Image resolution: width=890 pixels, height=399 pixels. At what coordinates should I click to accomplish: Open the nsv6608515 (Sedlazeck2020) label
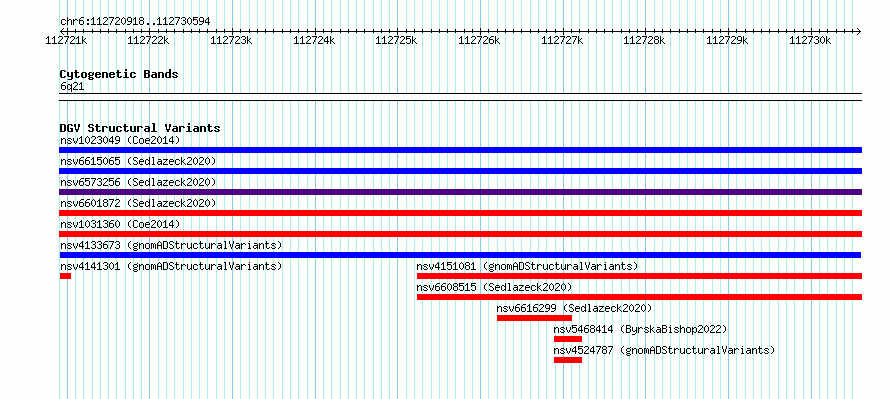coord(494,287)
